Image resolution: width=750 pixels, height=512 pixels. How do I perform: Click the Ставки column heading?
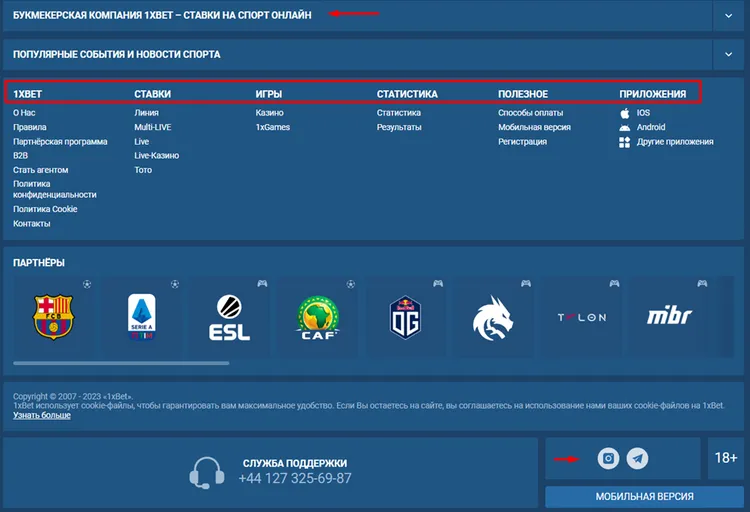[x=153, y=94]
